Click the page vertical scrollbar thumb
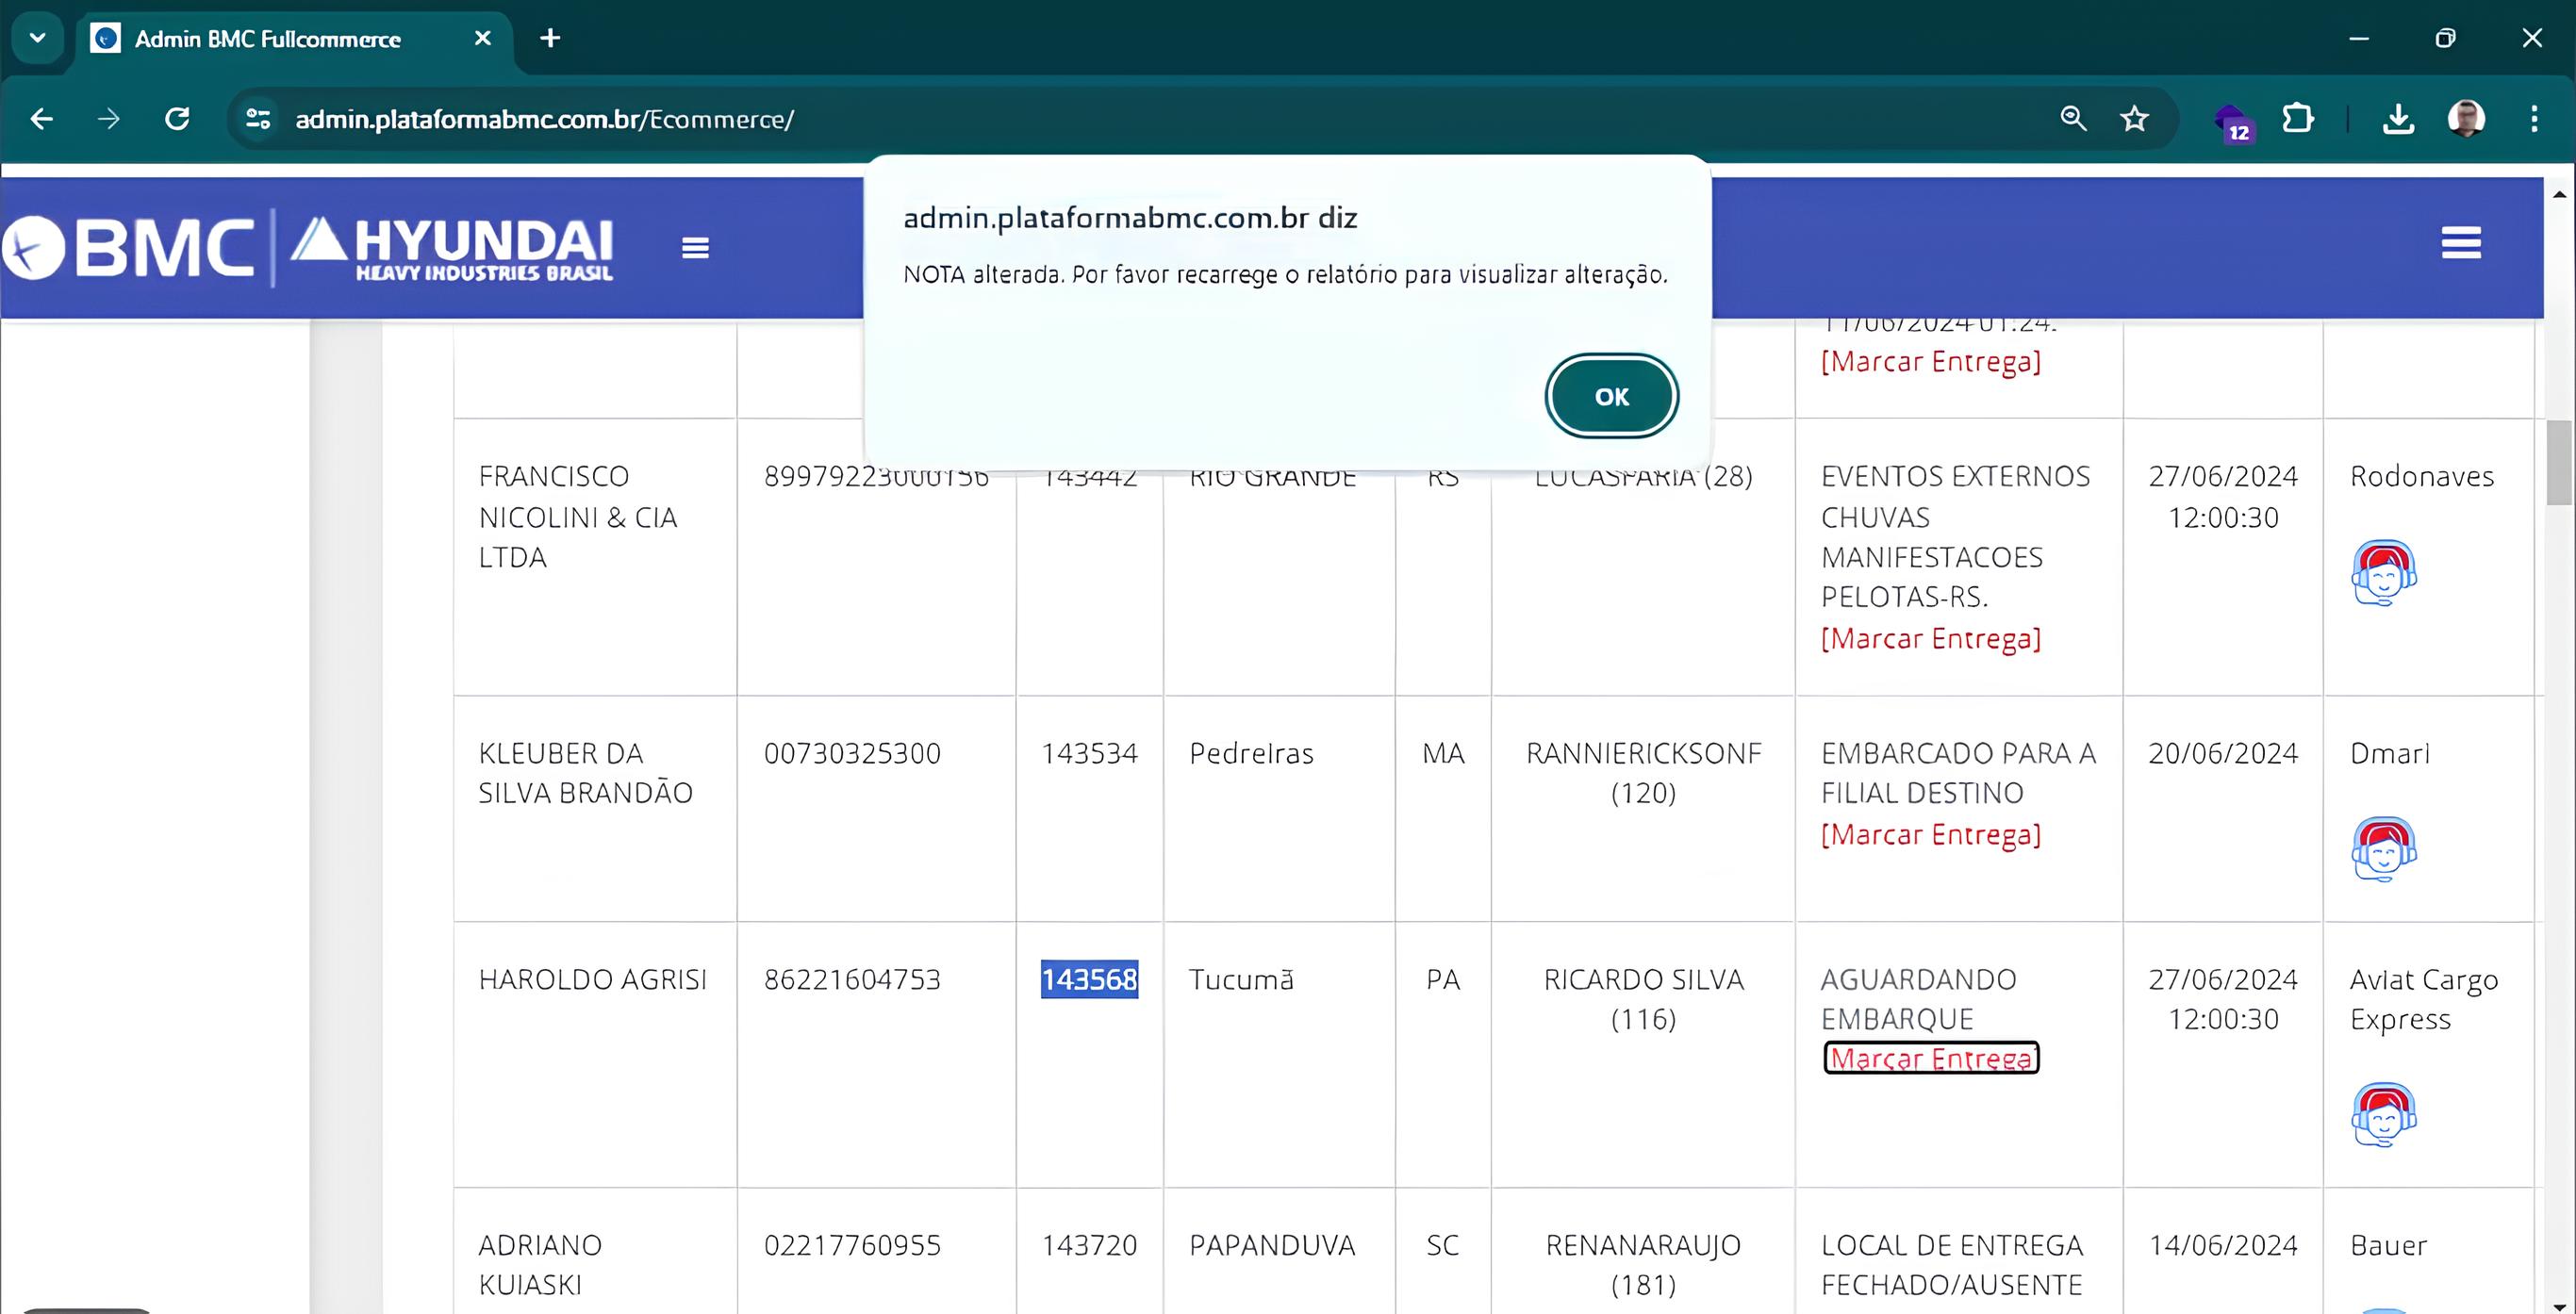This screenshot has width=2576, height=1314. point(2559,462)
